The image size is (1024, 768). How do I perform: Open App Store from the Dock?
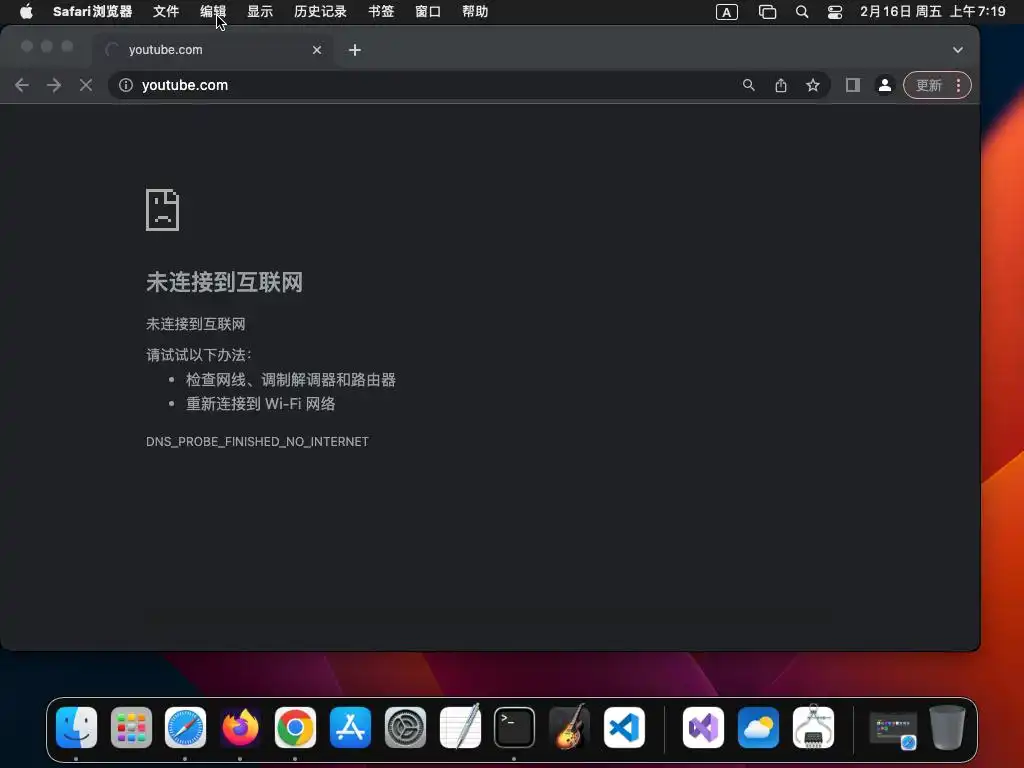[x=350, y=728]
